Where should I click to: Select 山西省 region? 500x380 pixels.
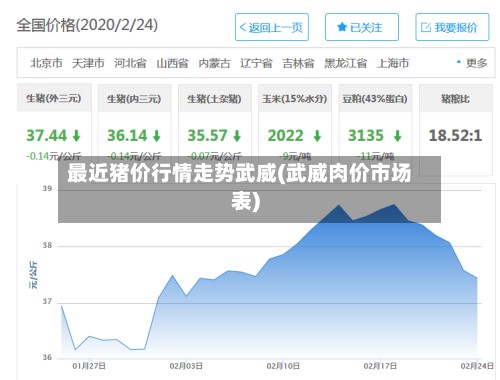(x=172, y=63)
